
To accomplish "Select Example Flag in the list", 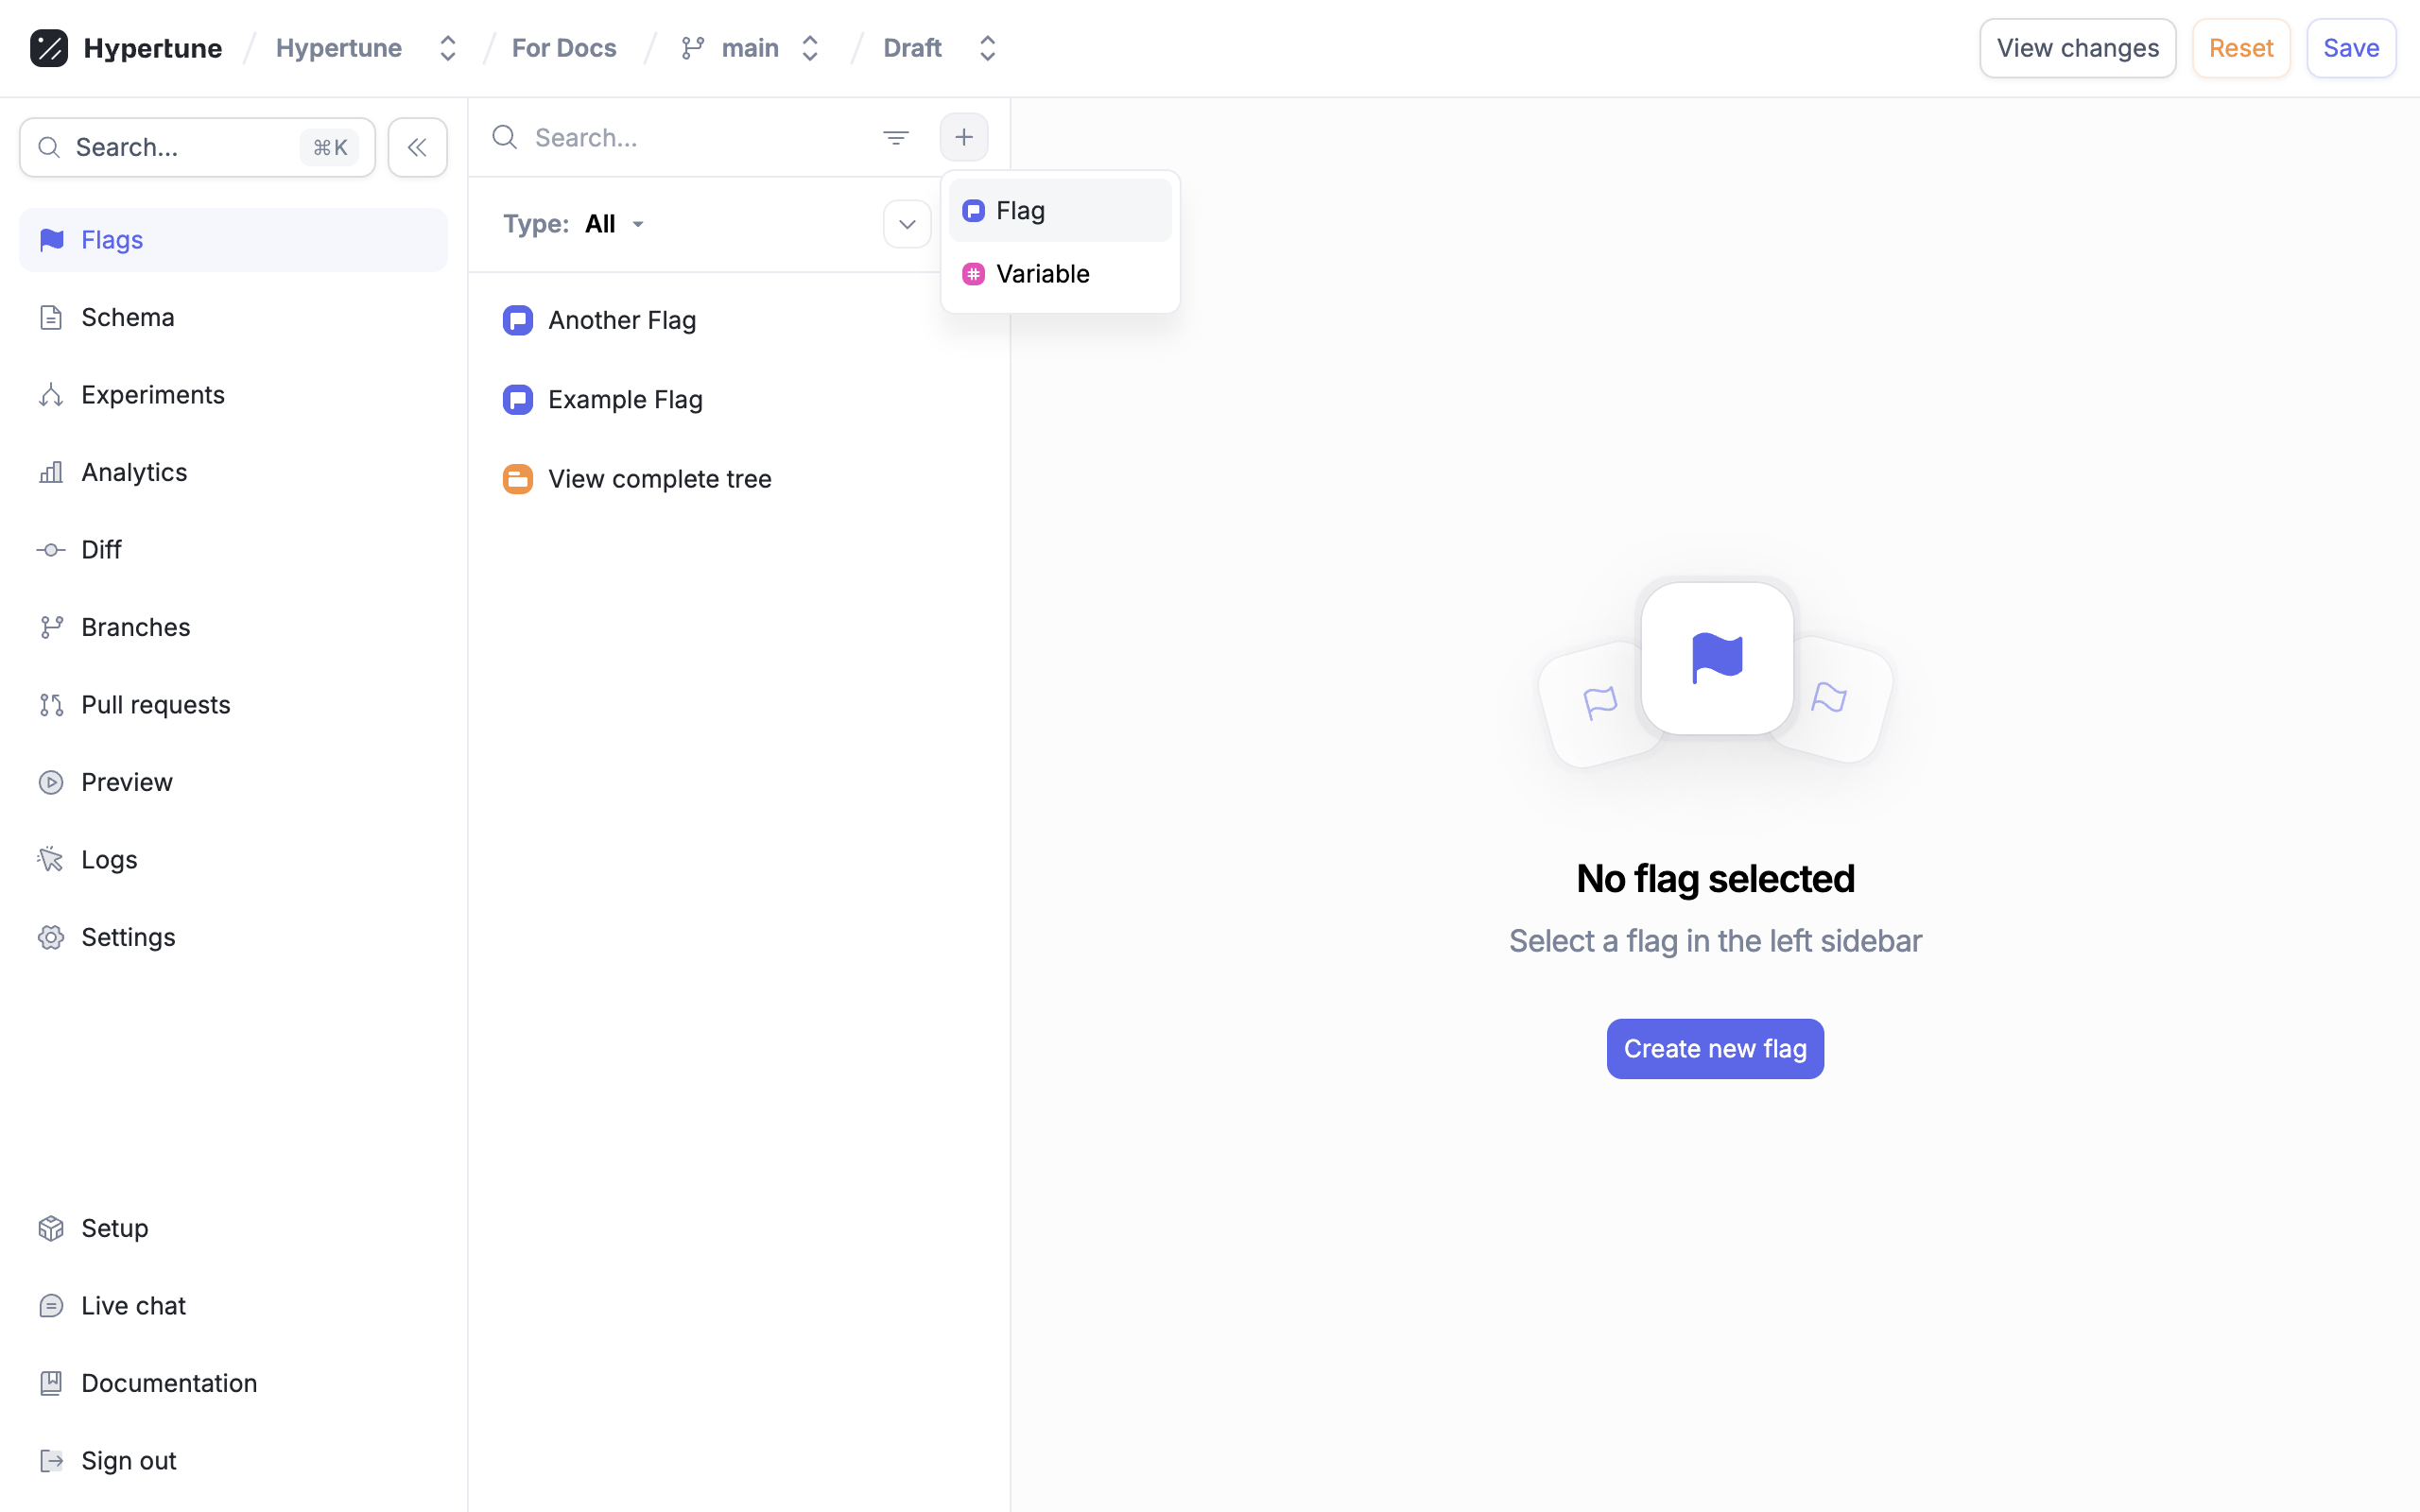I will [x=625, y=400].
